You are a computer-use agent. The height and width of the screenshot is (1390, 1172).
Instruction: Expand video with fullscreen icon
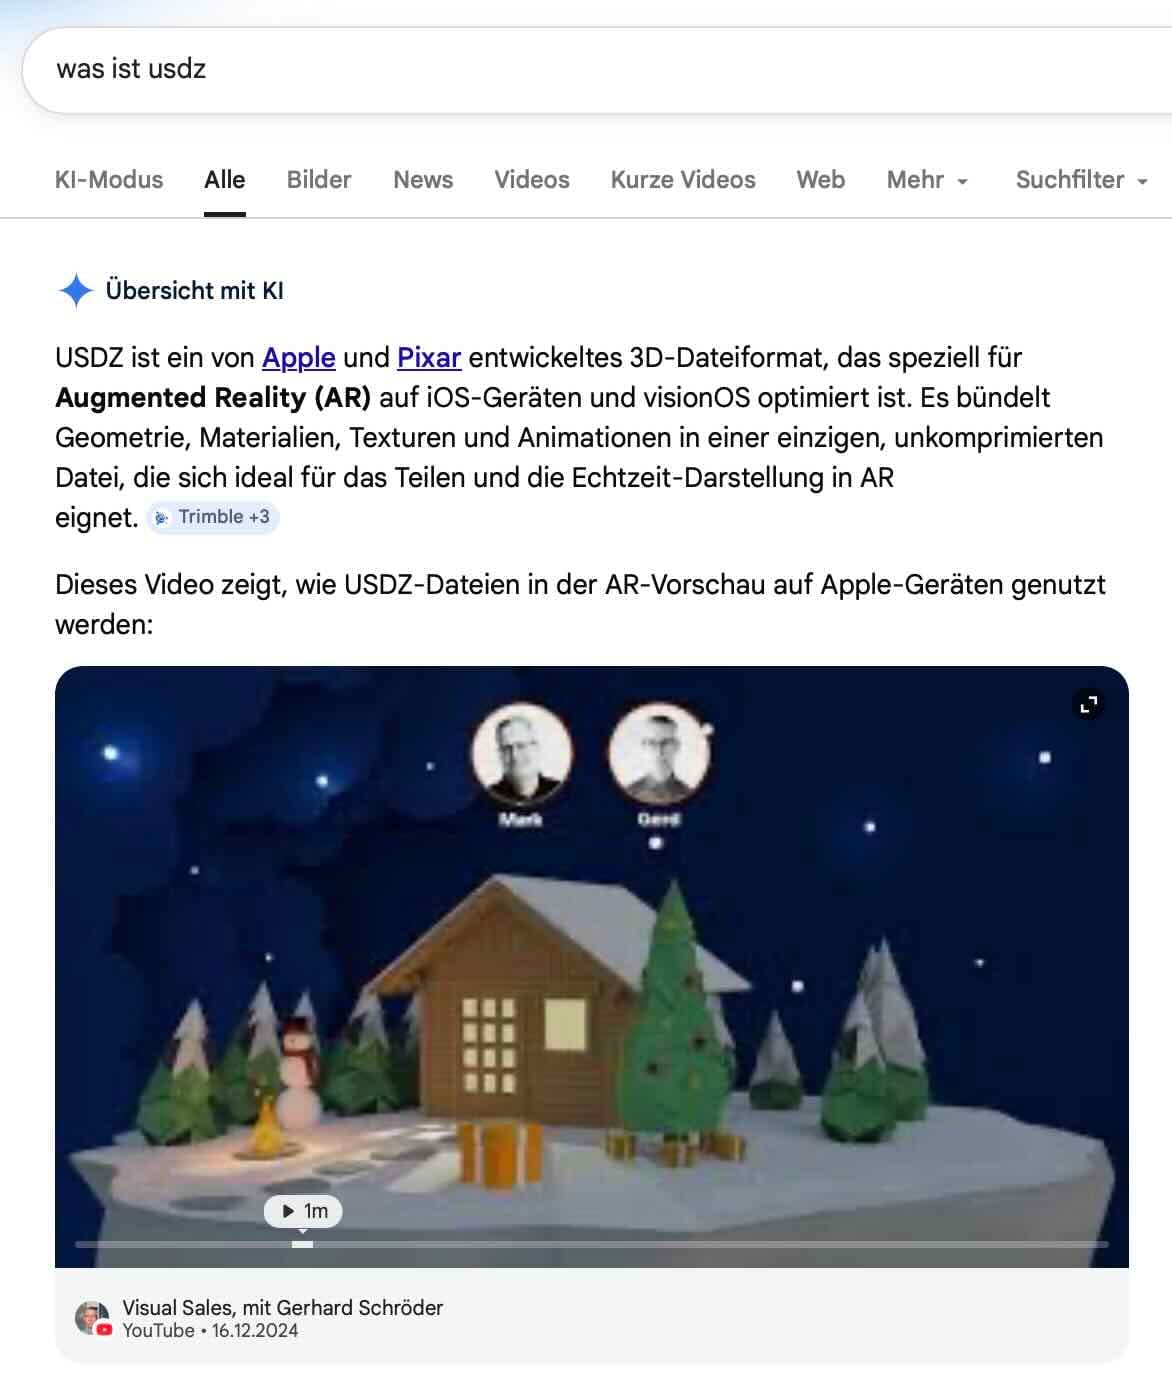(x=1089, y=705)
